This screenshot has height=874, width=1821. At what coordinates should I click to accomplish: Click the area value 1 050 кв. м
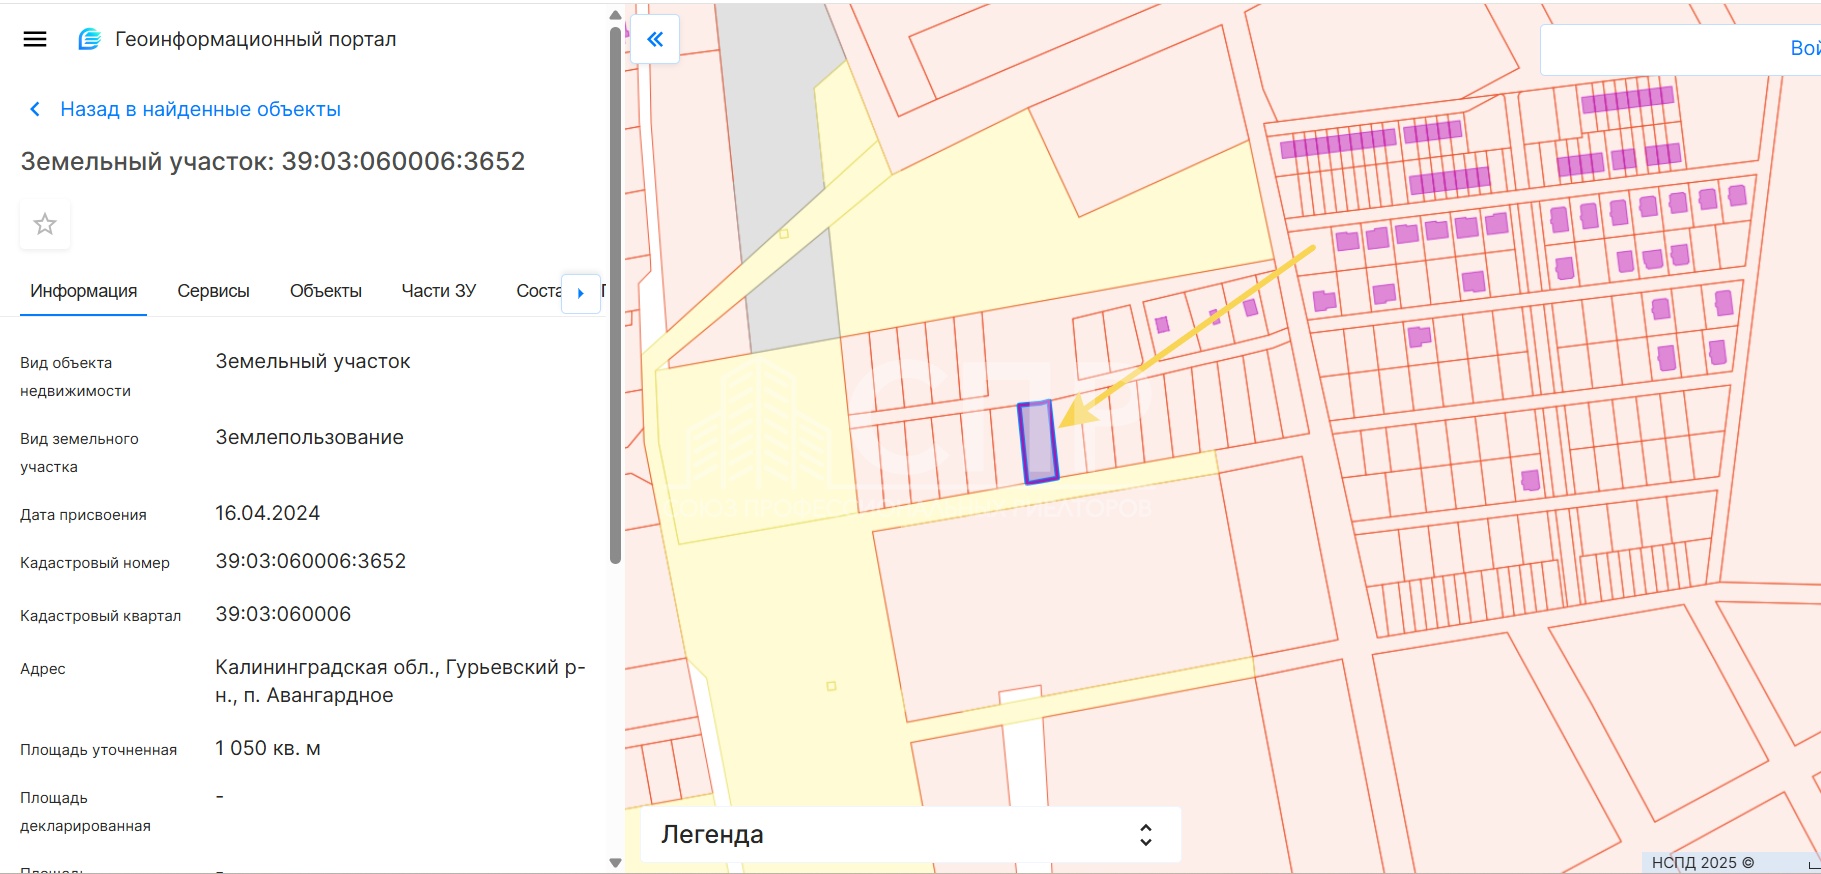(x=268, y=748)
